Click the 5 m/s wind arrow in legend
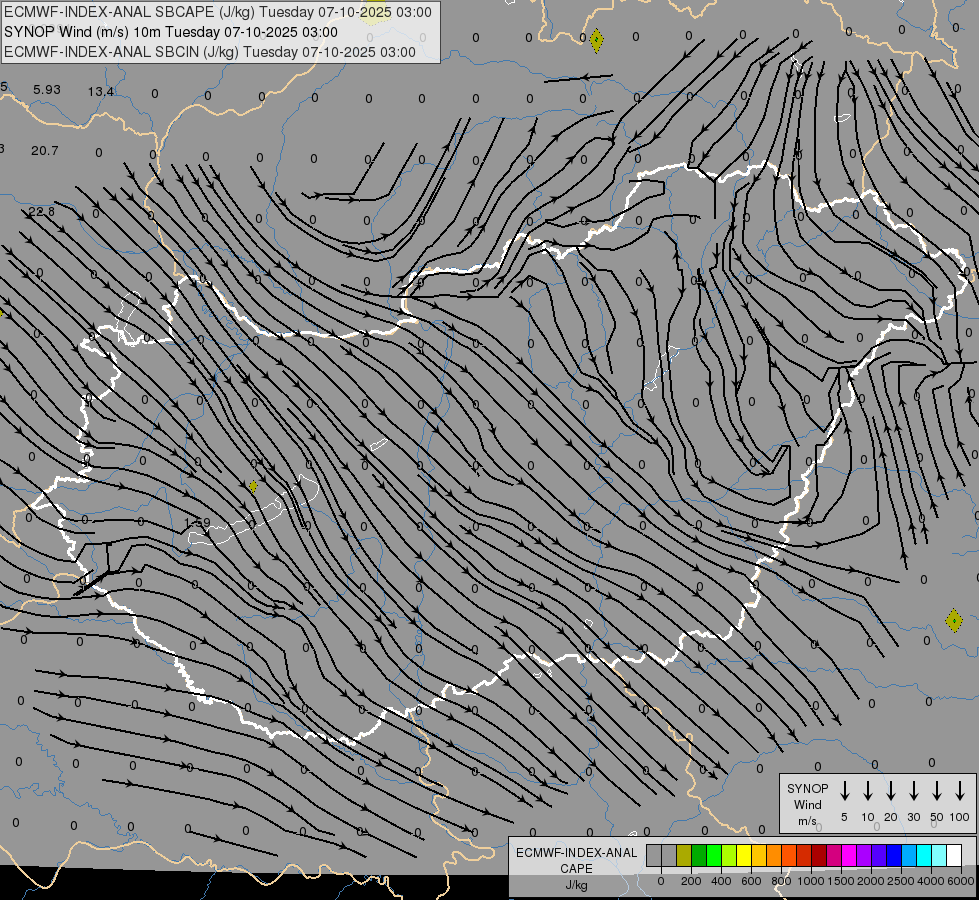 (x=845, y=791)
